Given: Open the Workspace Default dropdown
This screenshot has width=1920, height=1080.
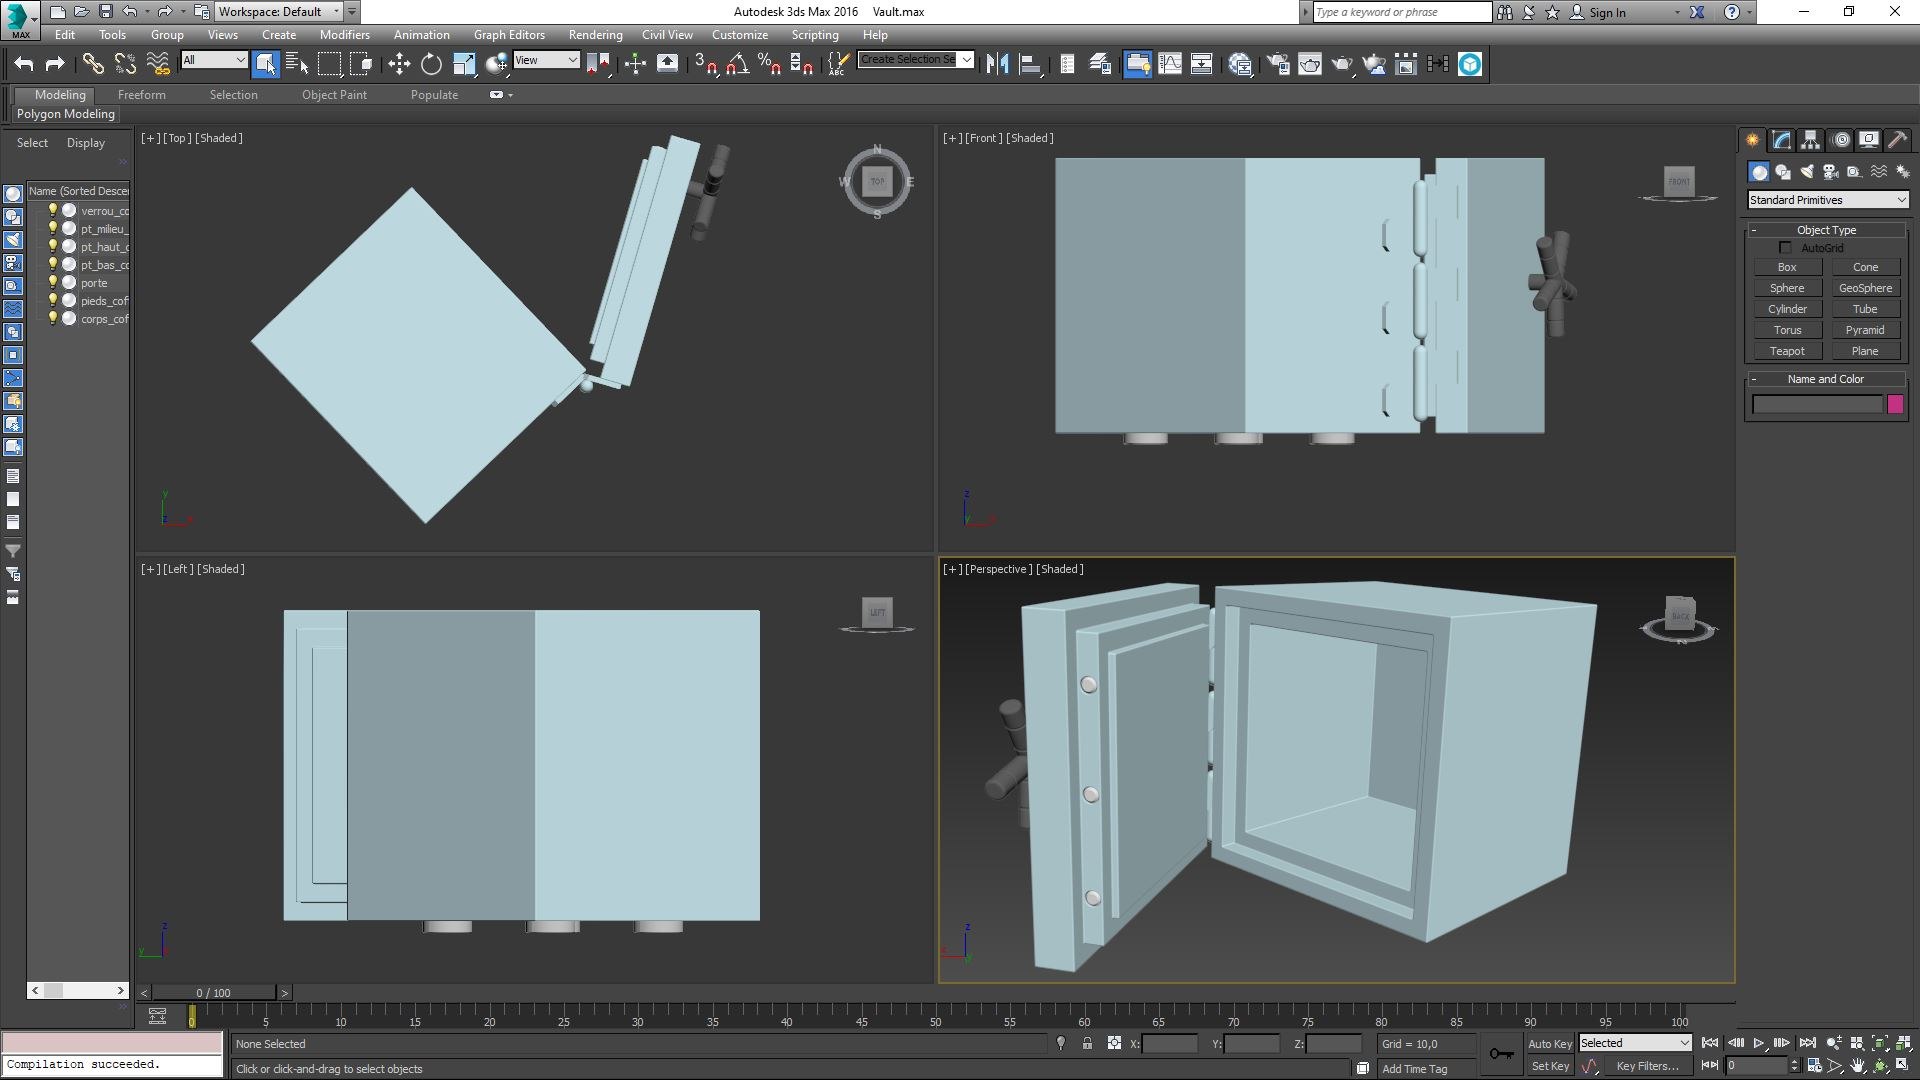Looking at the screenshot, I should (279, 12).
